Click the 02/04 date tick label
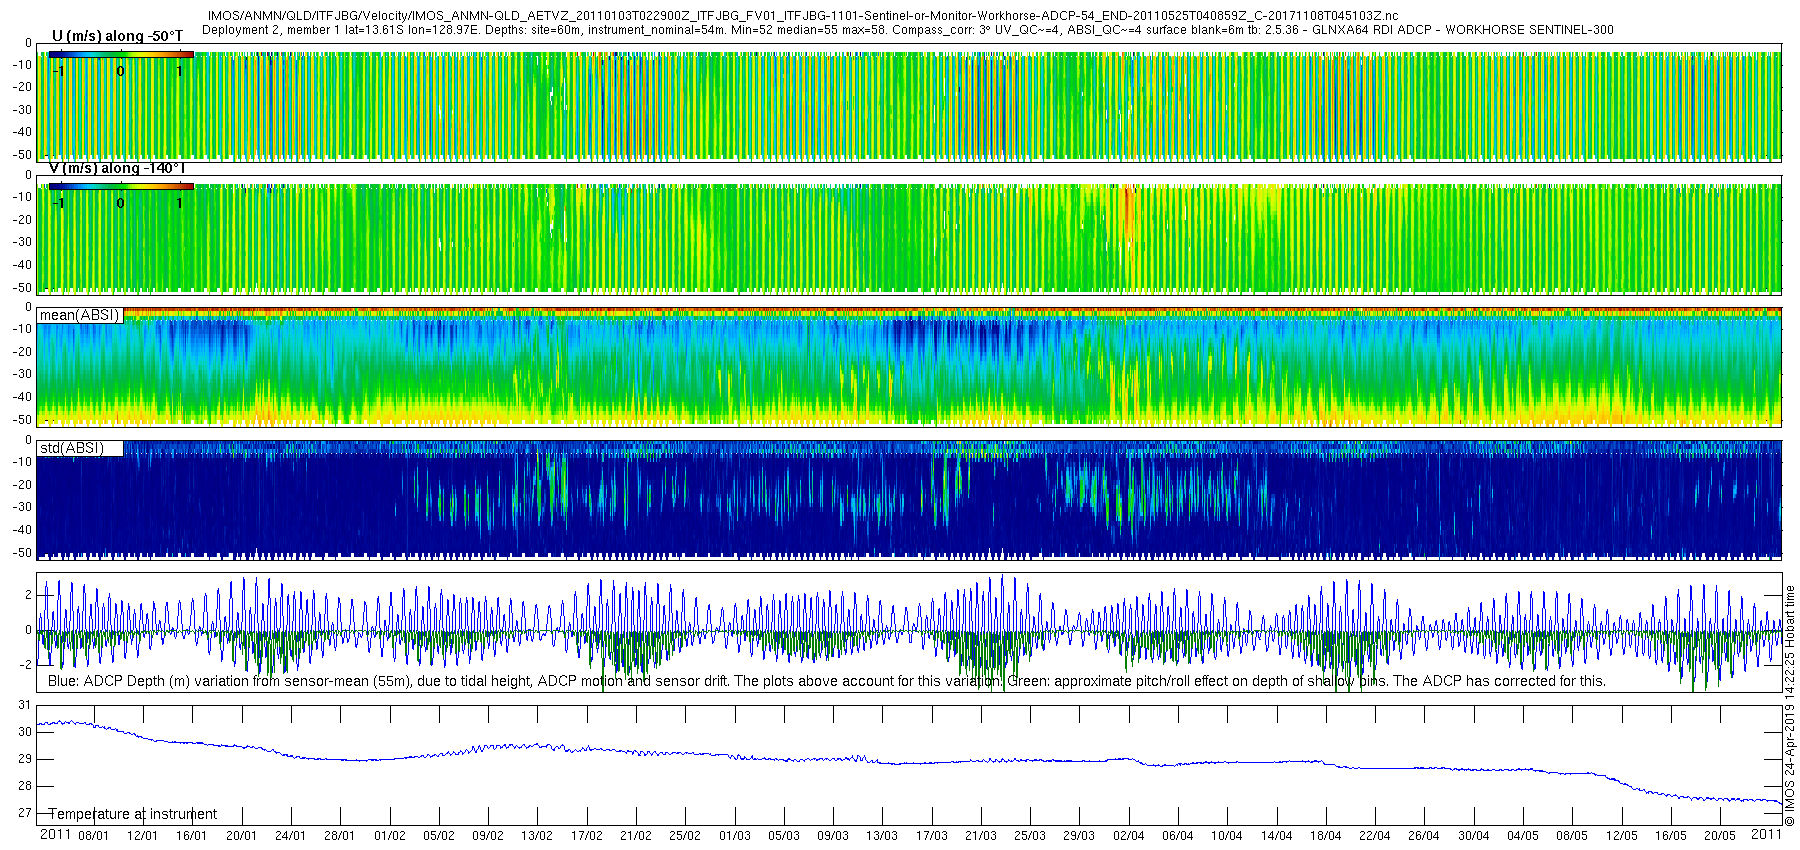The width and height of the screenshot is (1800, 850). click(x=1129, y=836)
